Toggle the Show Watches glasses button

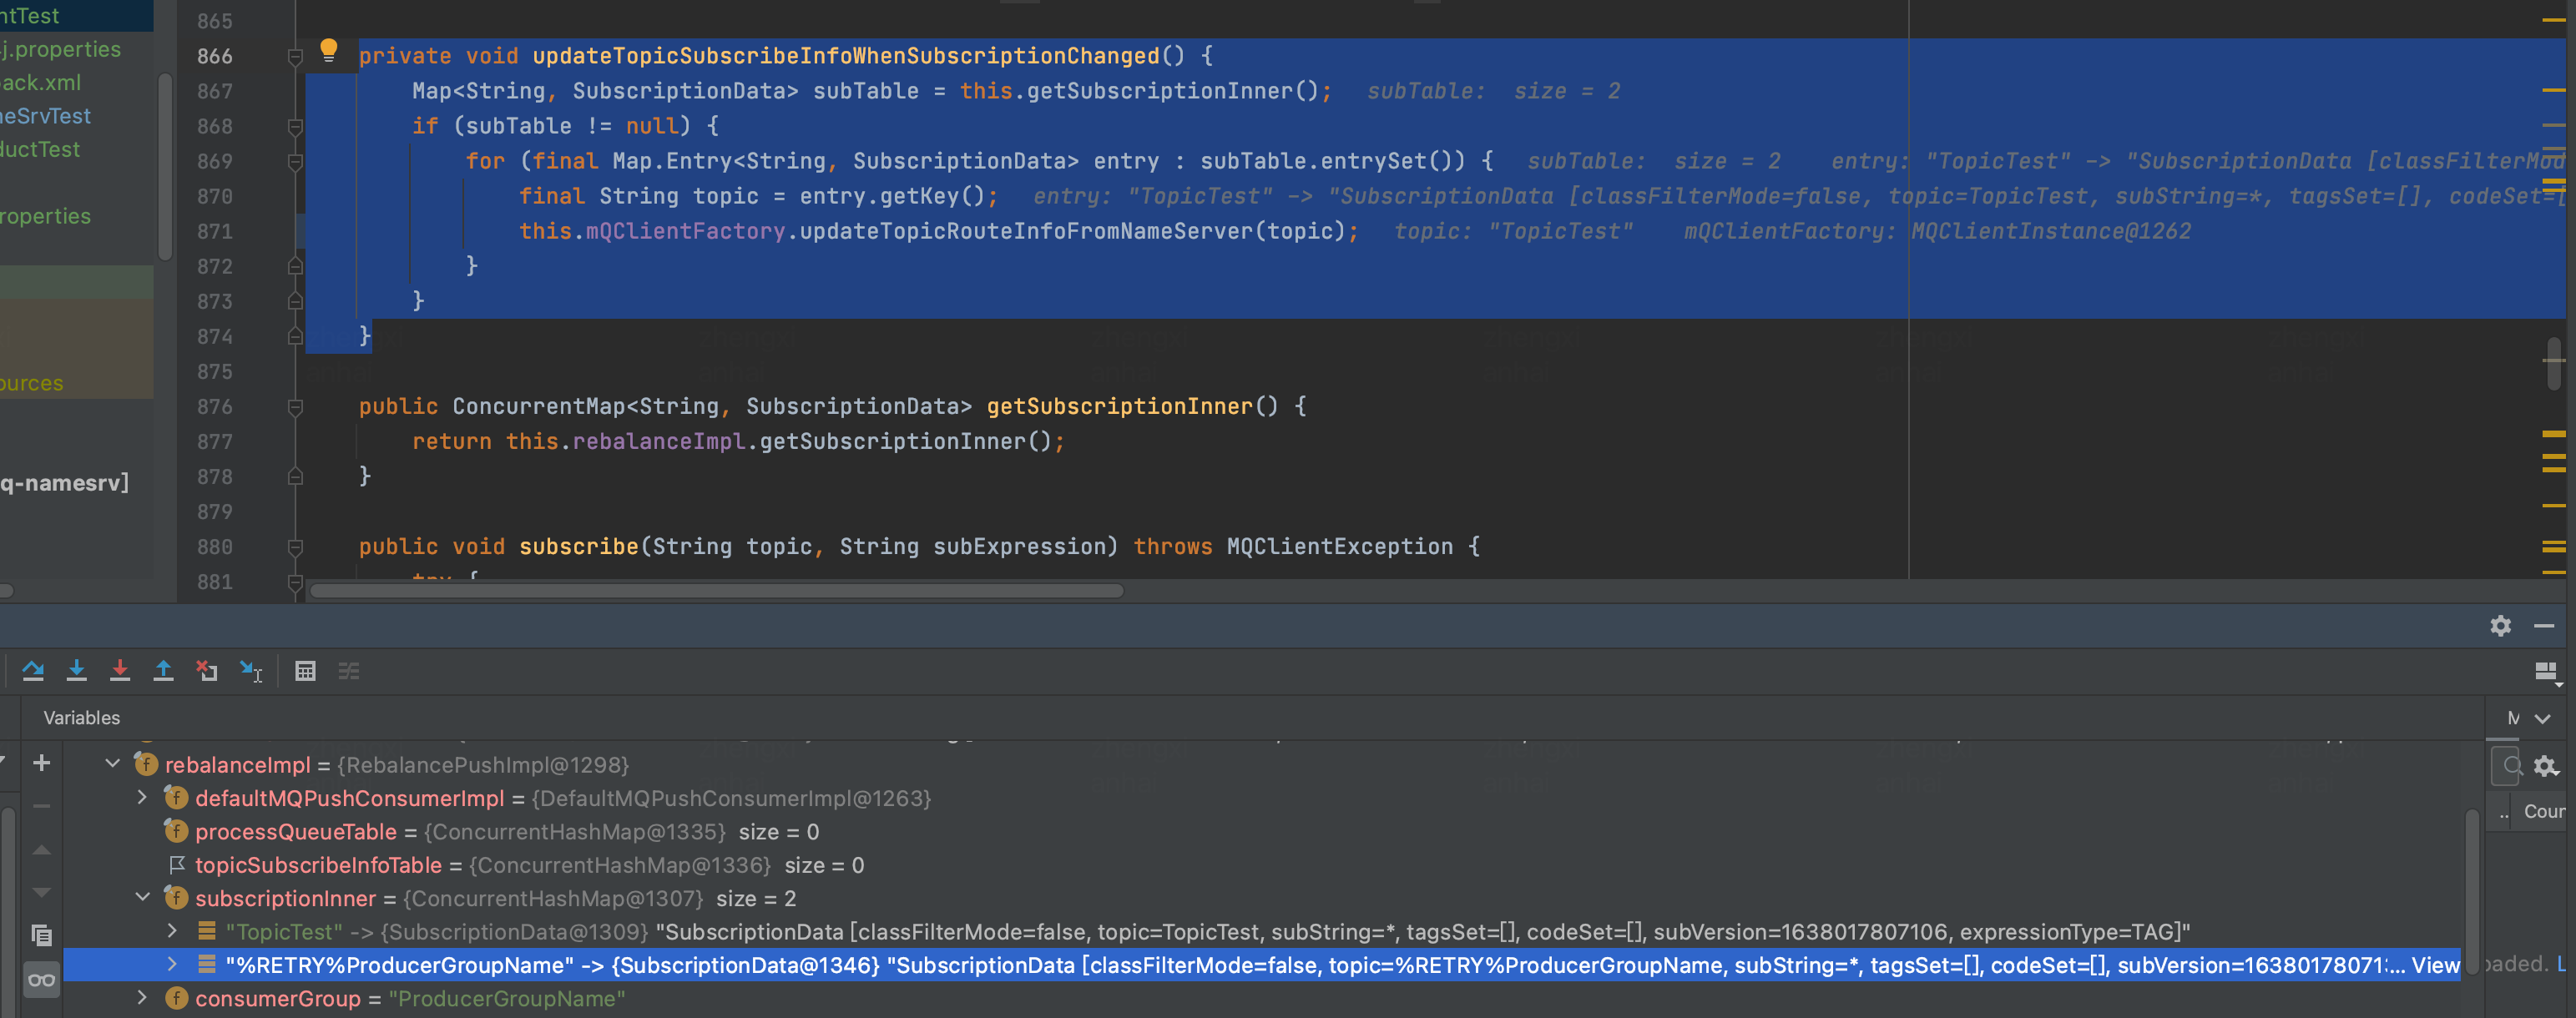tap(41, 979)
